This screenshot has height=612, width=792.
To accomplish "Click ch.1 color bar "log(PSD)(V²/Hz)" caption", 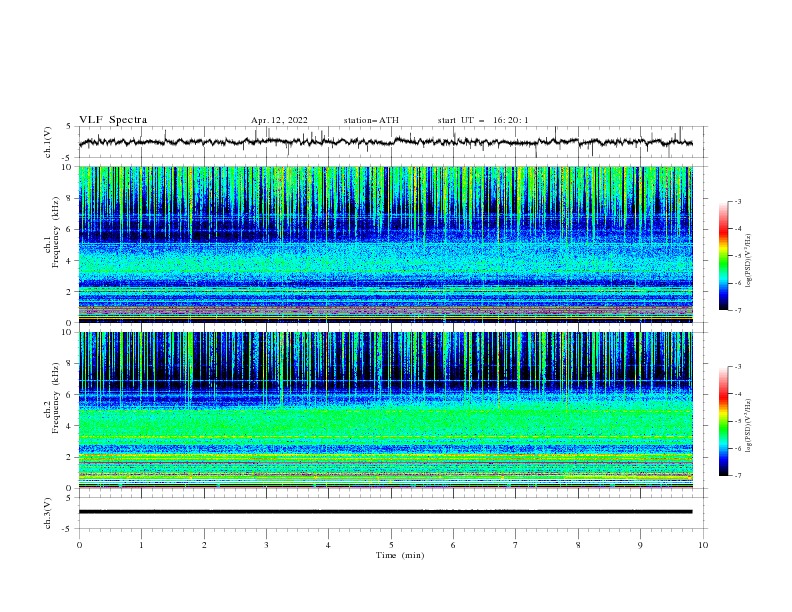I will click(749, 261).
